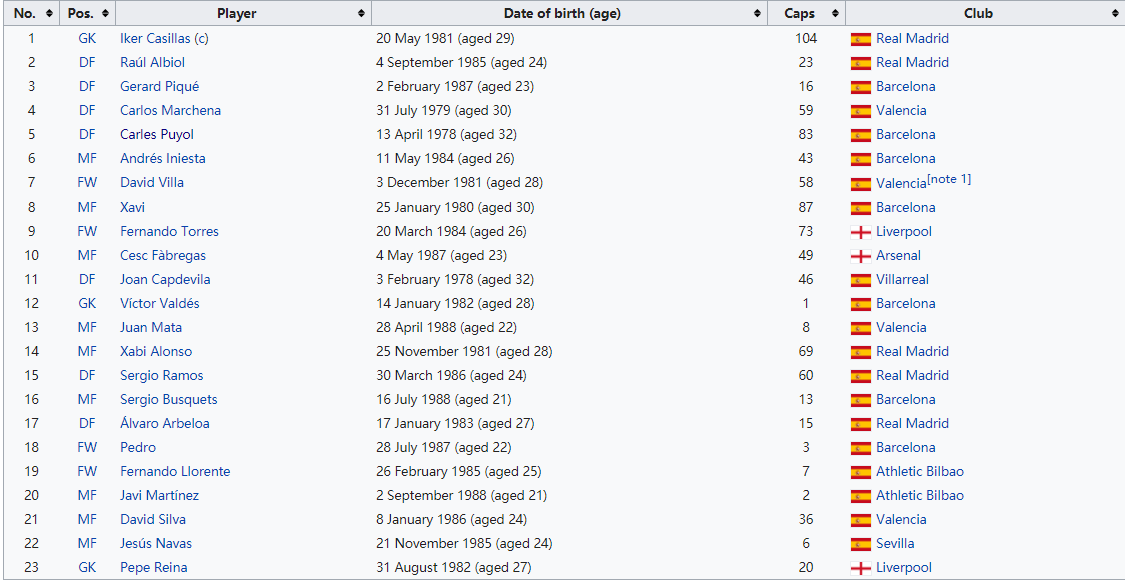Open GK position link for Casillas
The image size is (1125, 583).
[x=87, y=39]
